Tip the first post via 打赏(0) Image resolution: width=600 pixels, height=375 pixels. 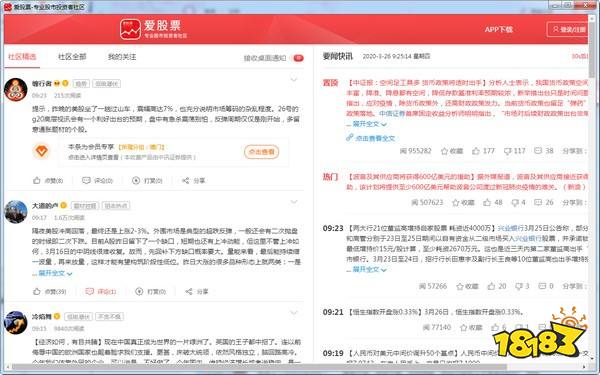pos(147,181)
